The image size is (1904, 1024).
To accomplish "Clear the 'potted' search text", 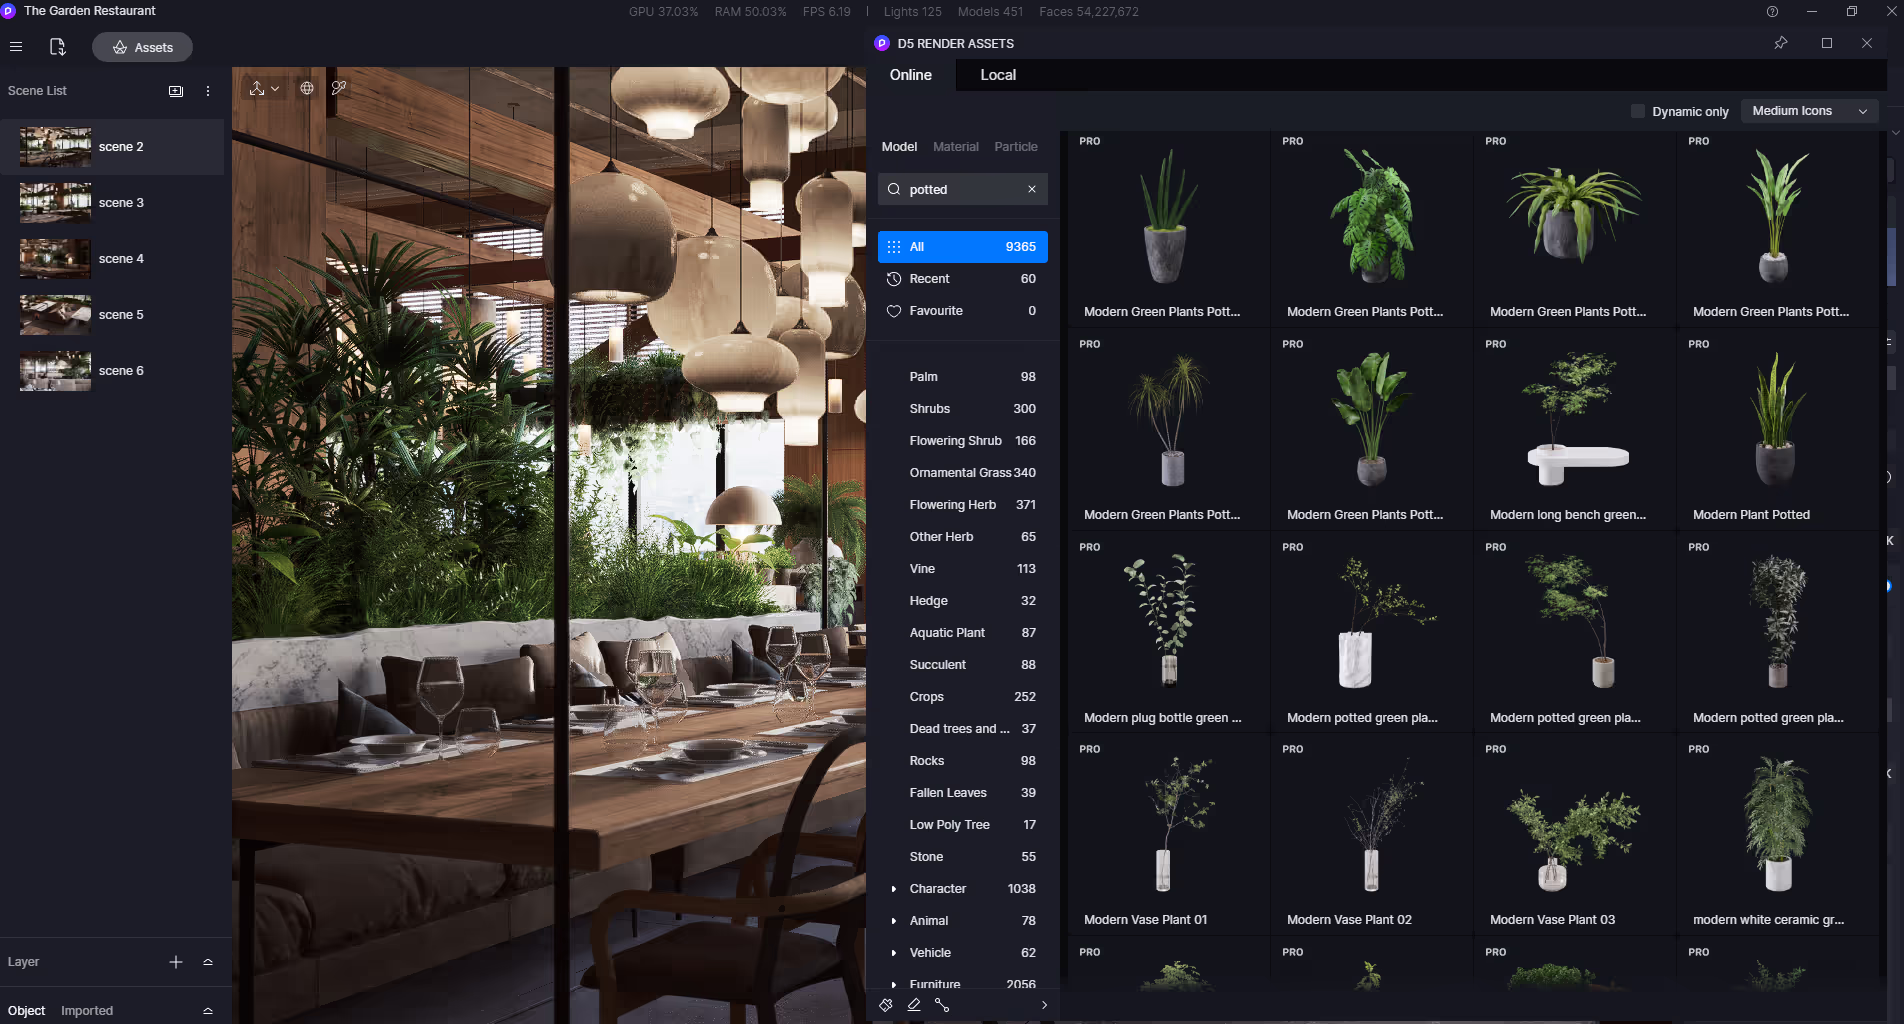I will point(1032,189).
